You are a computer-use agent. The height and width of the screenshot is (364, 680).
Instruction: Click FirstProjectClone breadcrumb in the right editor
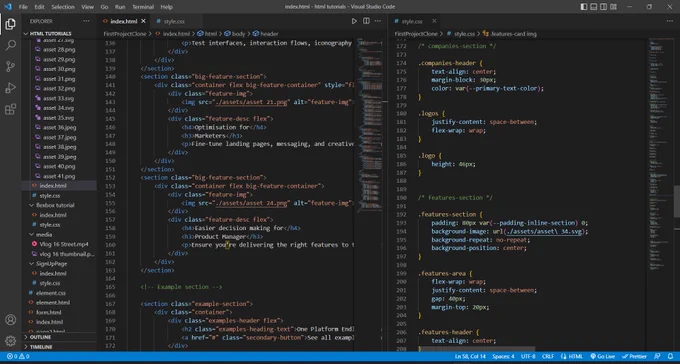415,33
